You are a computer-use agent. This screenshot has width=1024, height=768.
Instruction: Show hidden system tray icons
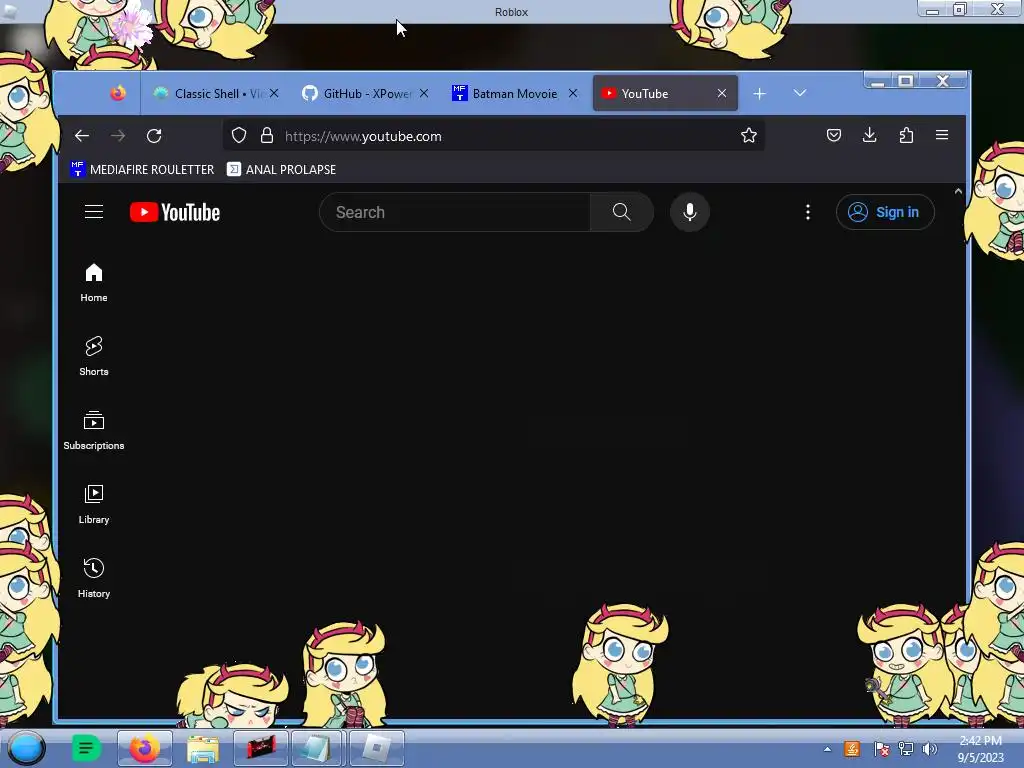coord(827,749)
